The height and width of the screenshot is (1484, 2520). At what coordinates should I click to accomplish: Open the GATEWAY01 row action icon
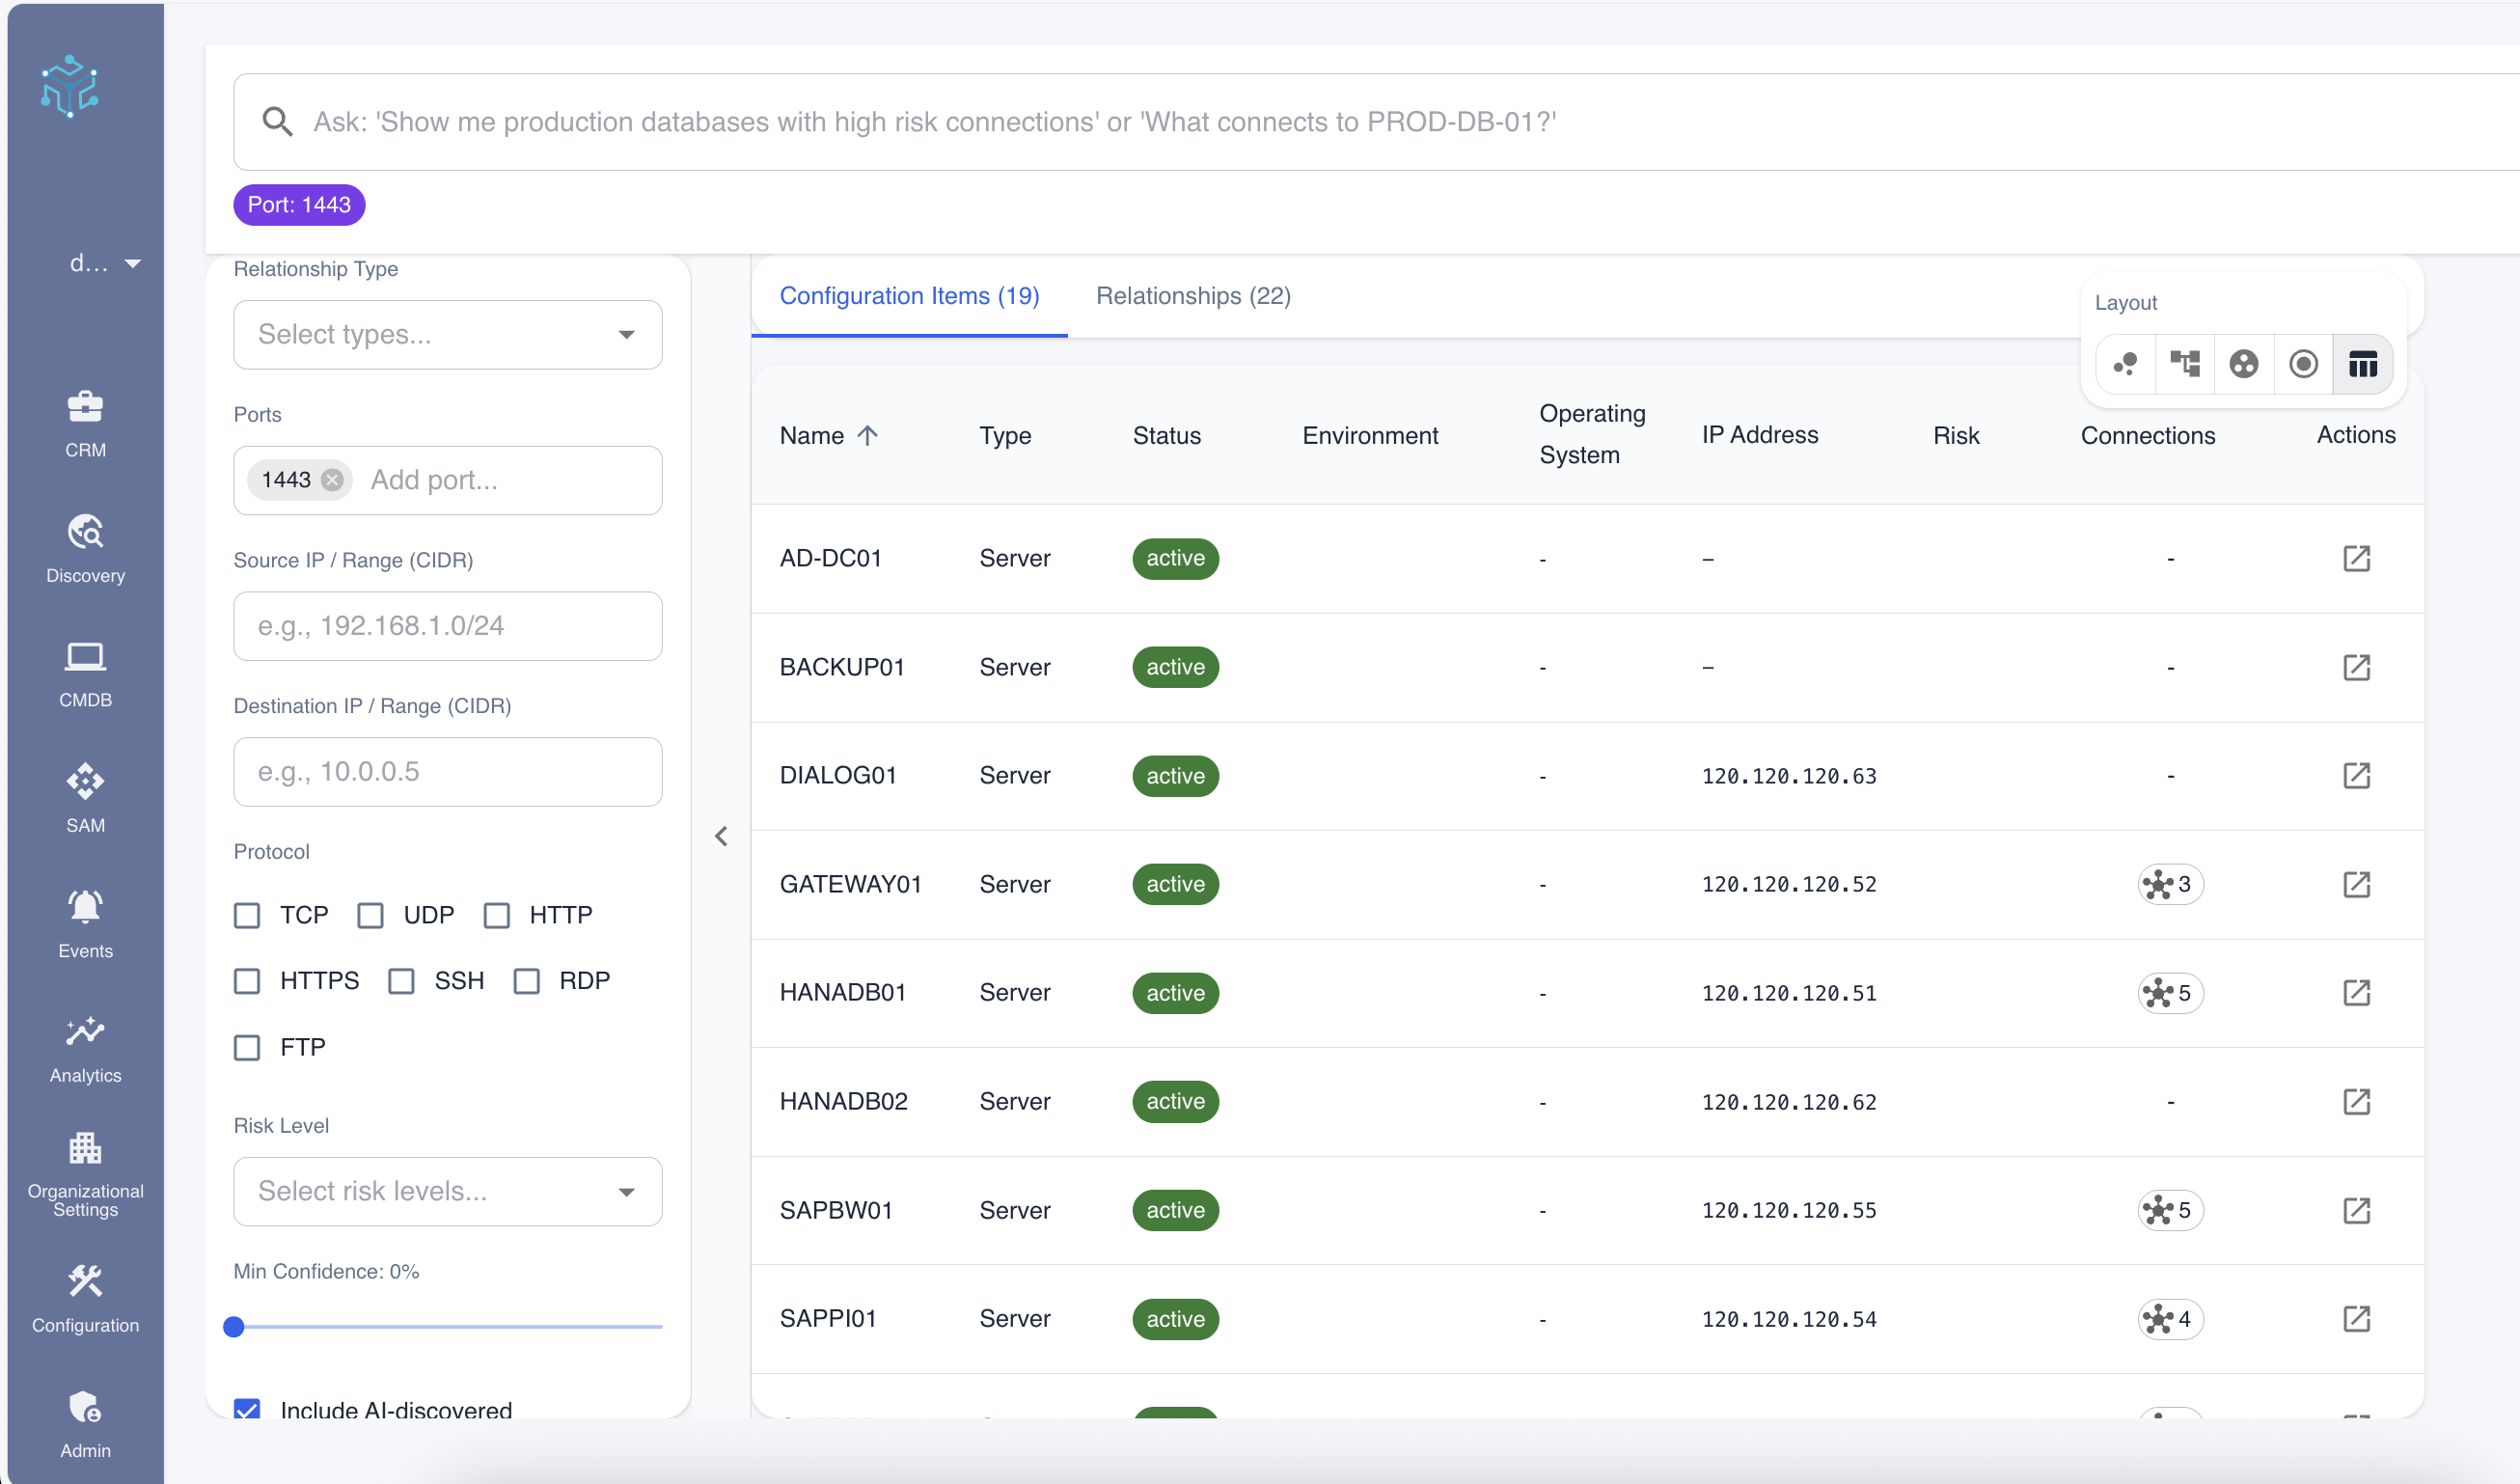pyautogui.click(x=2356, y=884)
